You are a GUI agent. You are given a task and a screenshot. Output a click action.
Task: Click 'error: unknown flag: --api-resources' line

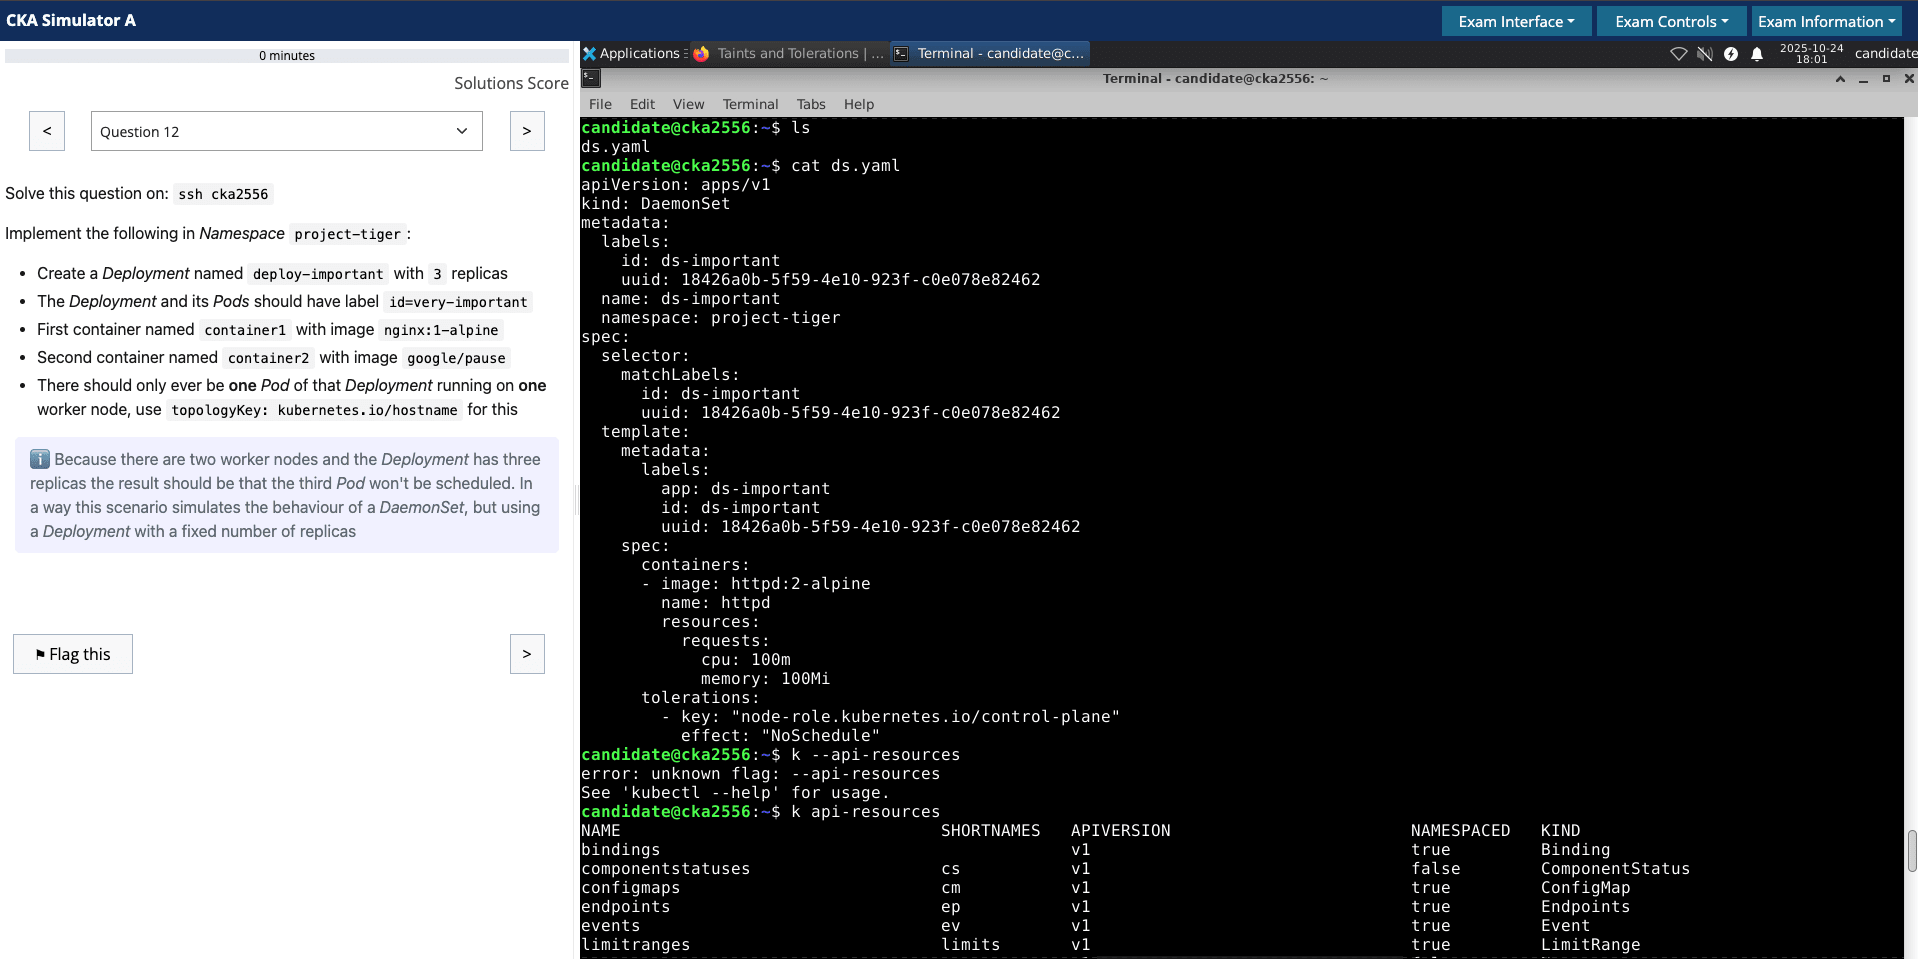760,774
